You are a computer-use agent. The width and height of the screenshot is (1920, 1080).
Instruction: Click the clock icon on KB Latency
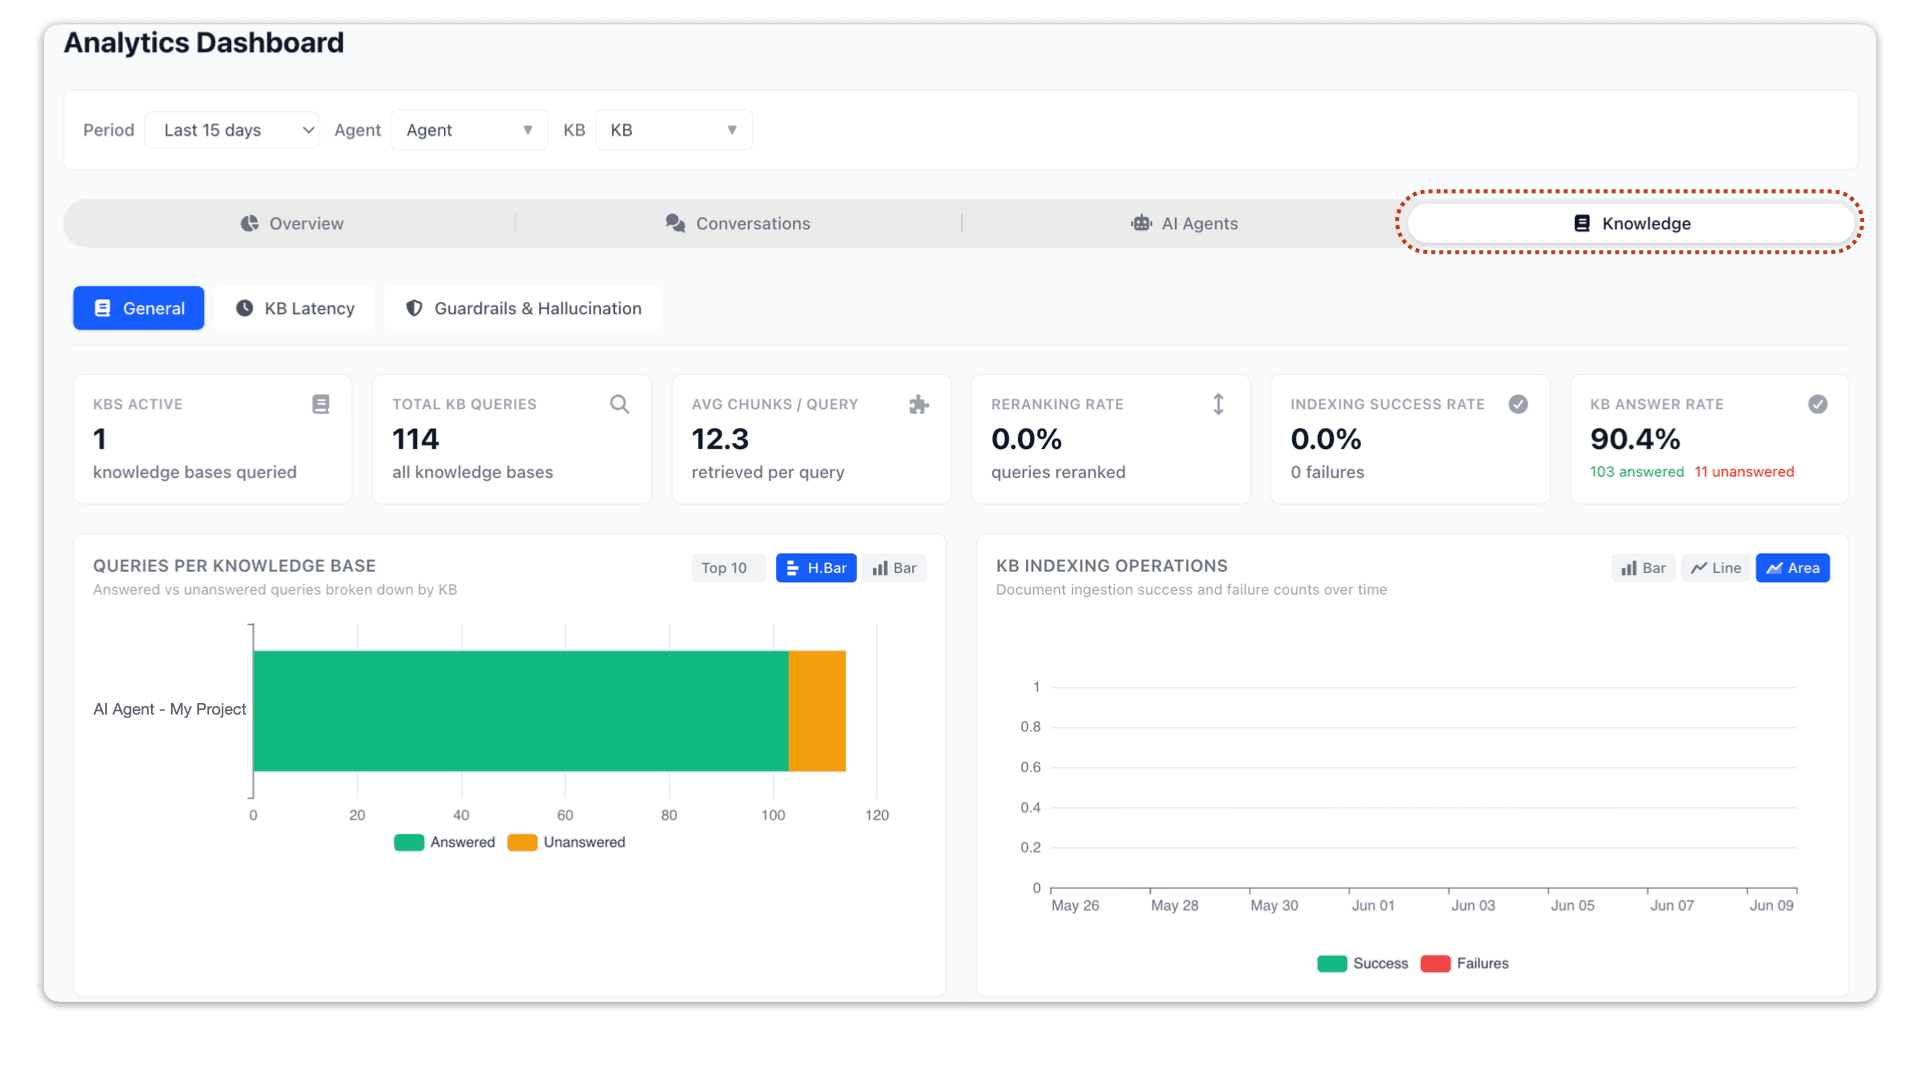click(244, 308)
